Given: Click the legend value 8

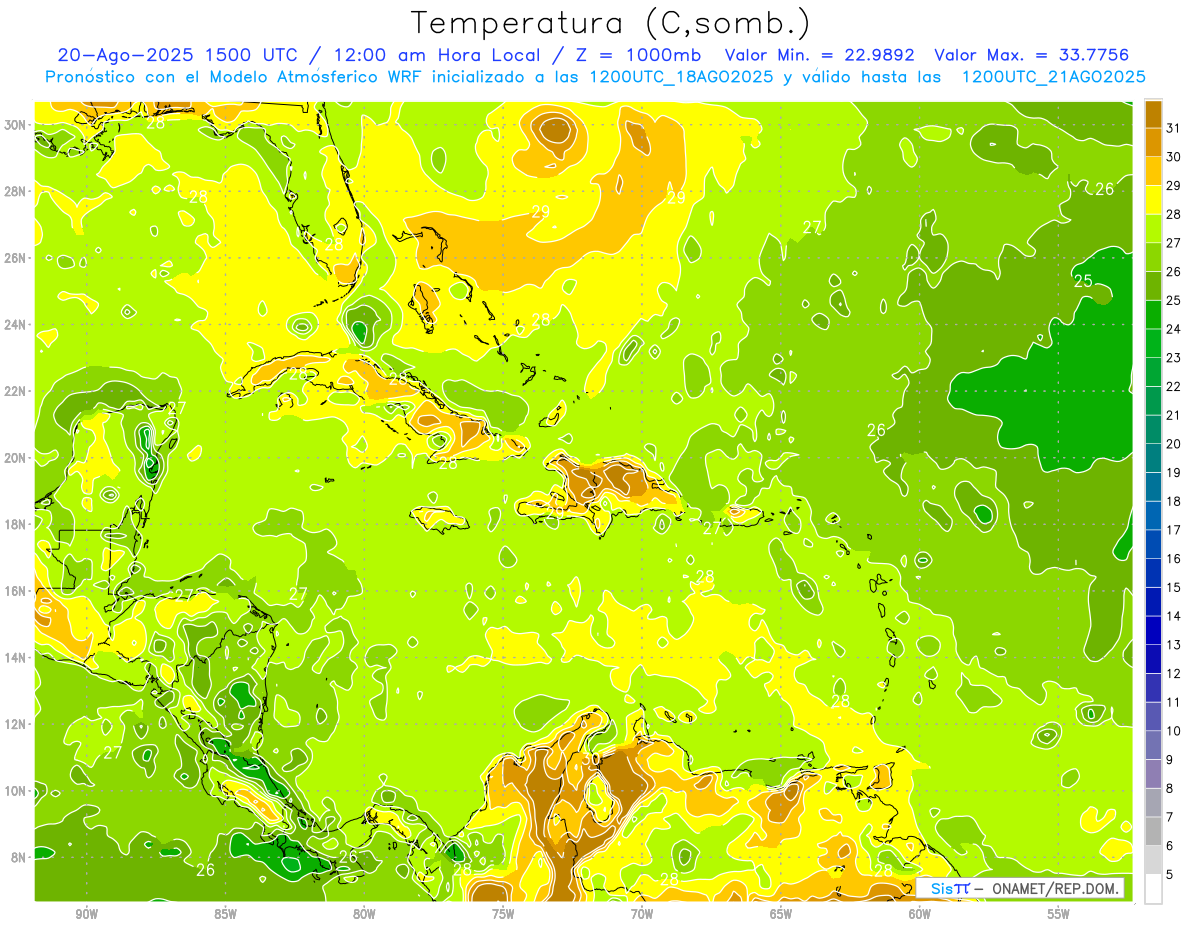Looking at the screenshot, I should pos(1170,788).
